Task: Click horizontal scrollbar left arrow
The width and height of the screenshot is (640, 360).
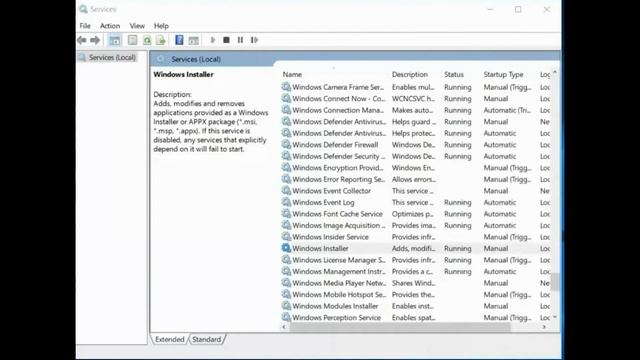Action: coord(284,327)
